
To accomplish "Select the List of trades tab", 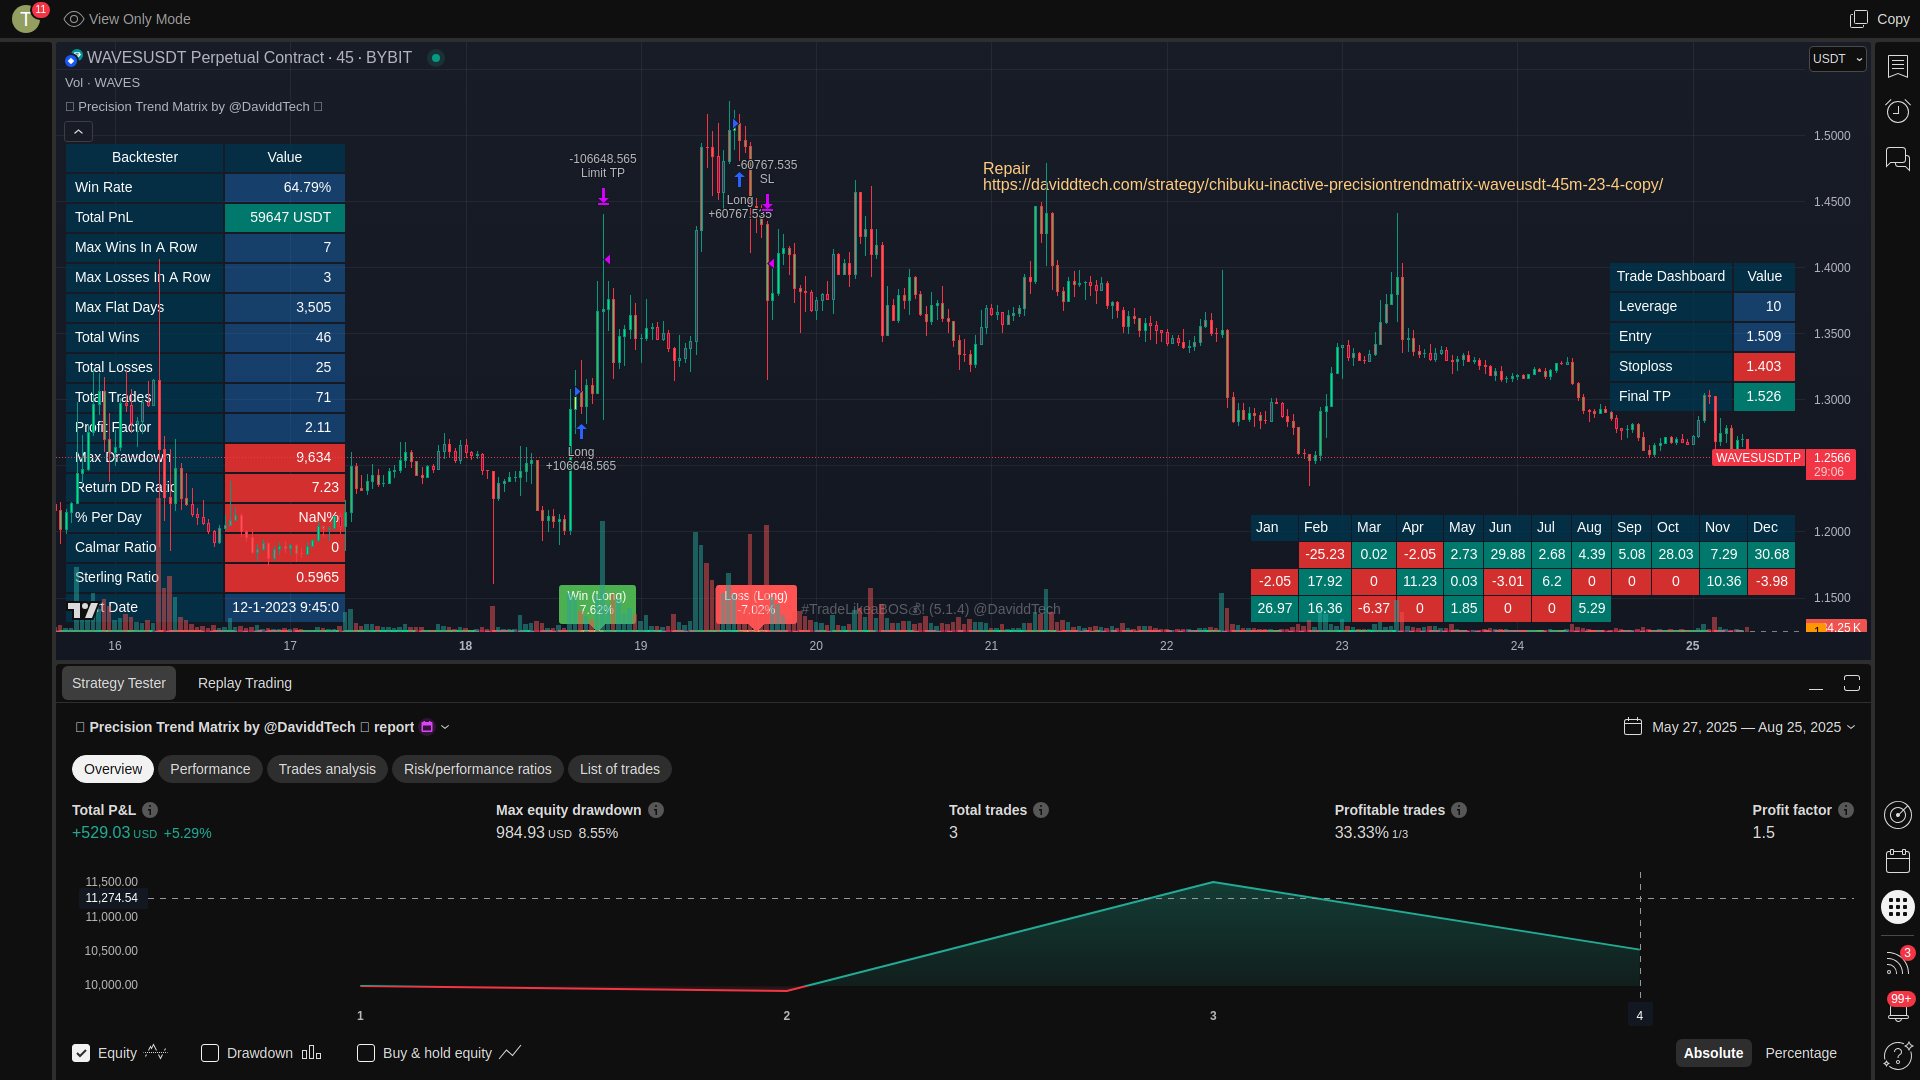I will tap(620, 769).
